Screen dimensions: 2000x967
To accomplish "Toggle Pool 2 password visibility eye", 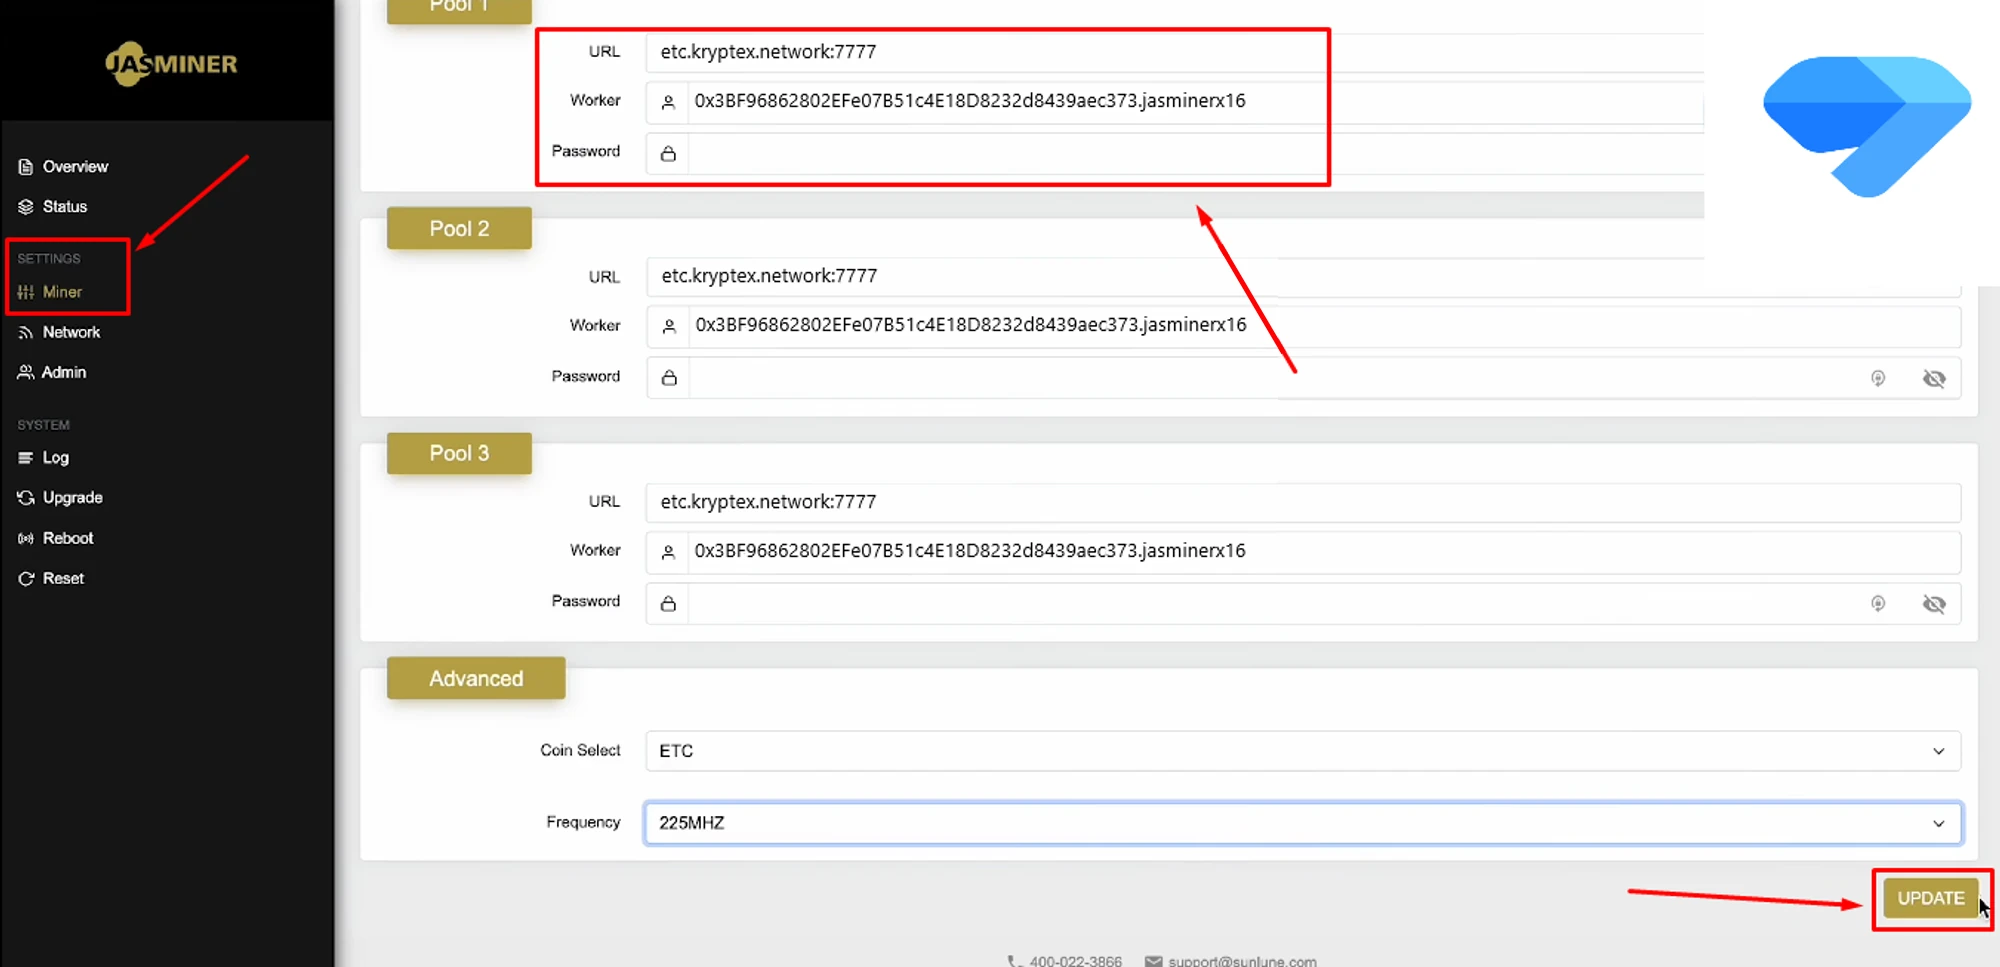I will (1933, 378).
